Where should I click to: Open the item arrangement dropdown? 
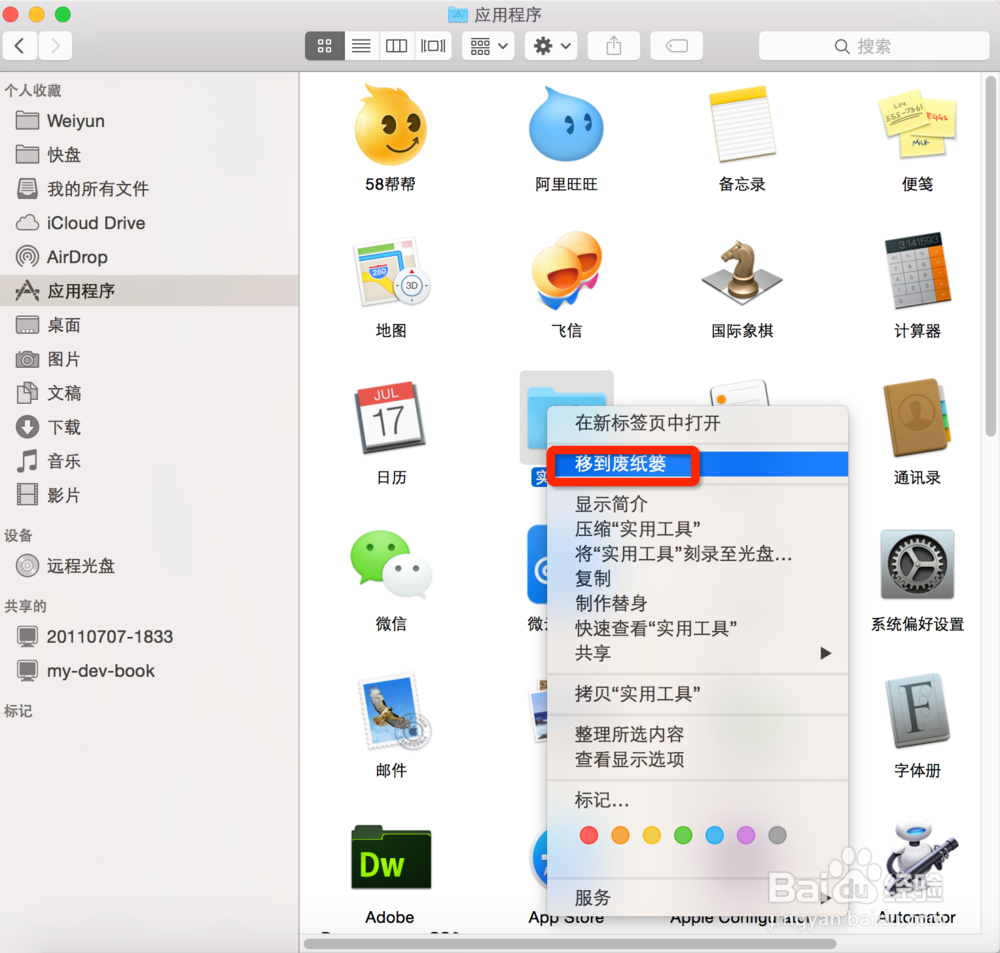coord(488,46)
